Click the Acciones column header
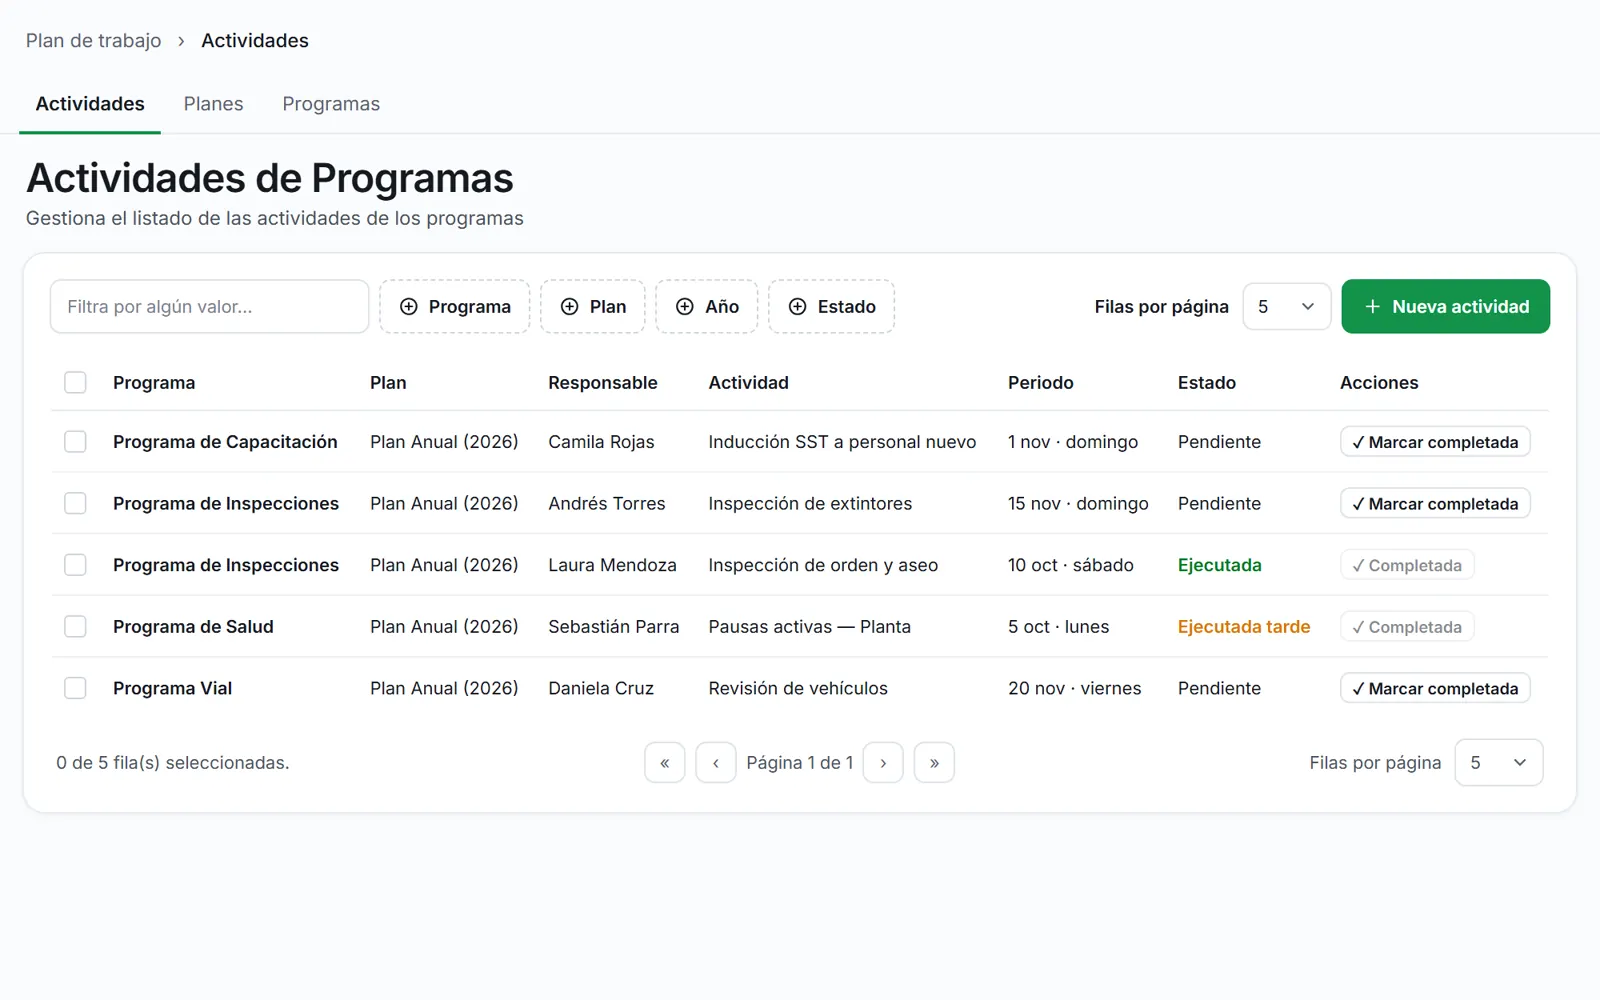The width and height of the screenshot is (1600, 1000). [x=1379, y=383]
